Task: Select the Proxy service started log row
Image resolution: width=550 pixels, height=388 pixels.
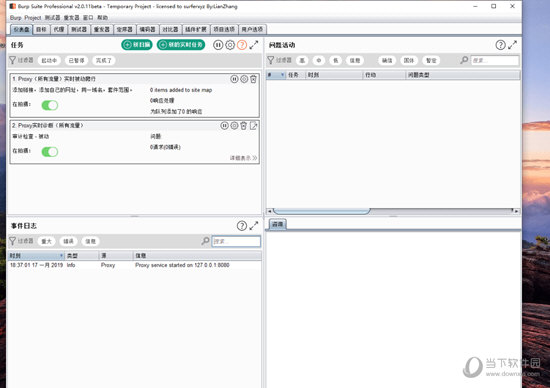Action: point(135,265)
